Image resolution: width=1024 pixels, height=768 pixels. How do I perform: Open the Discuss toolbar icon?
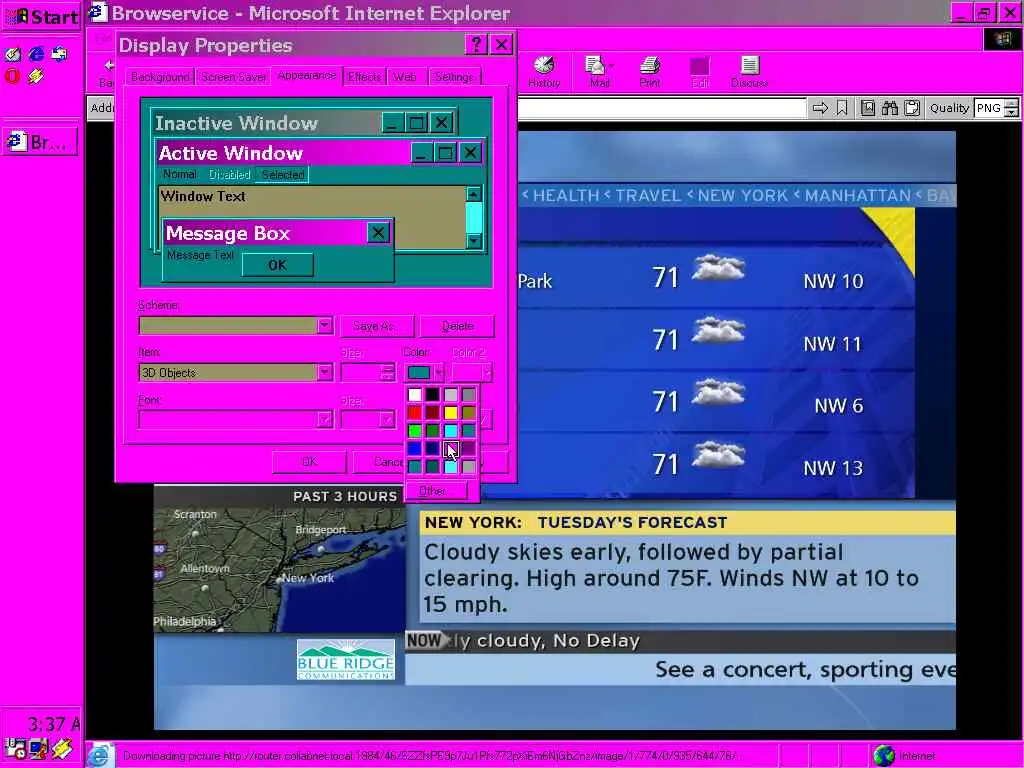(749, 71)
